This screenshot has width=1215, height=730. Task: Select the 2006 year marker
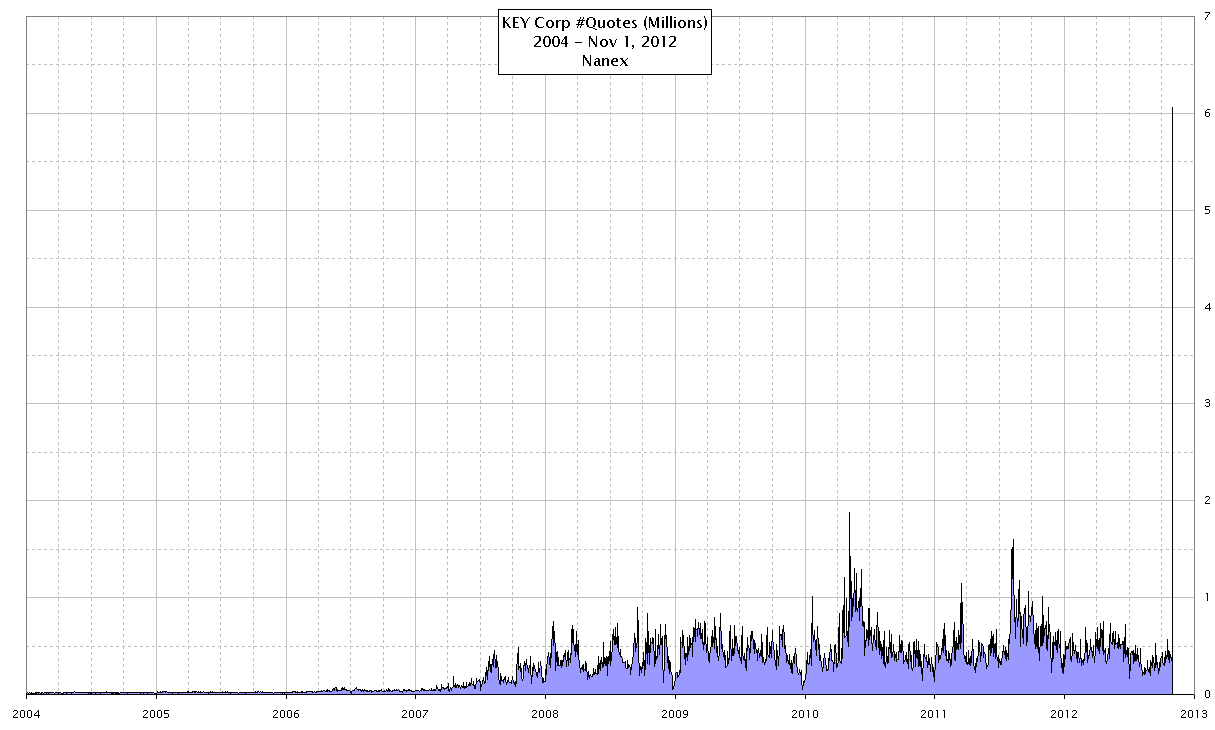coord(285,713)
